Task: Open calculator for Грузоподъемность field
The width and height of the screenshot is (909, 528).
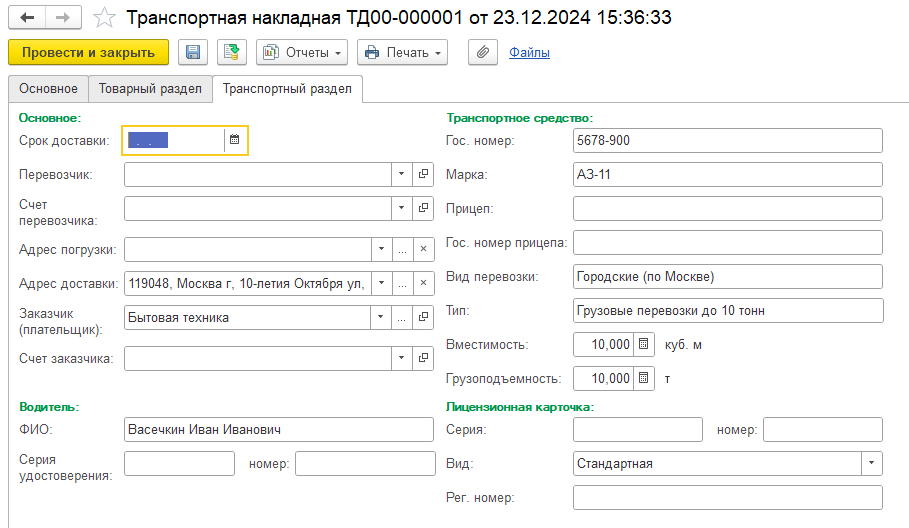Action: tap(644, 379)
